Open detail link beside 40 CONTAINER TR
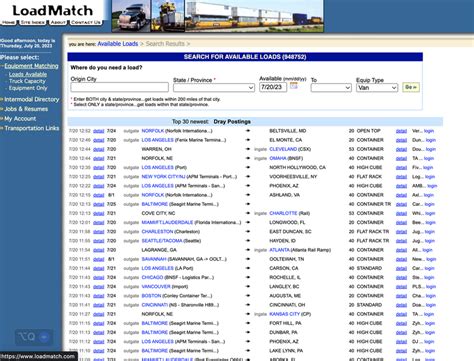 [x=401, y=204]
